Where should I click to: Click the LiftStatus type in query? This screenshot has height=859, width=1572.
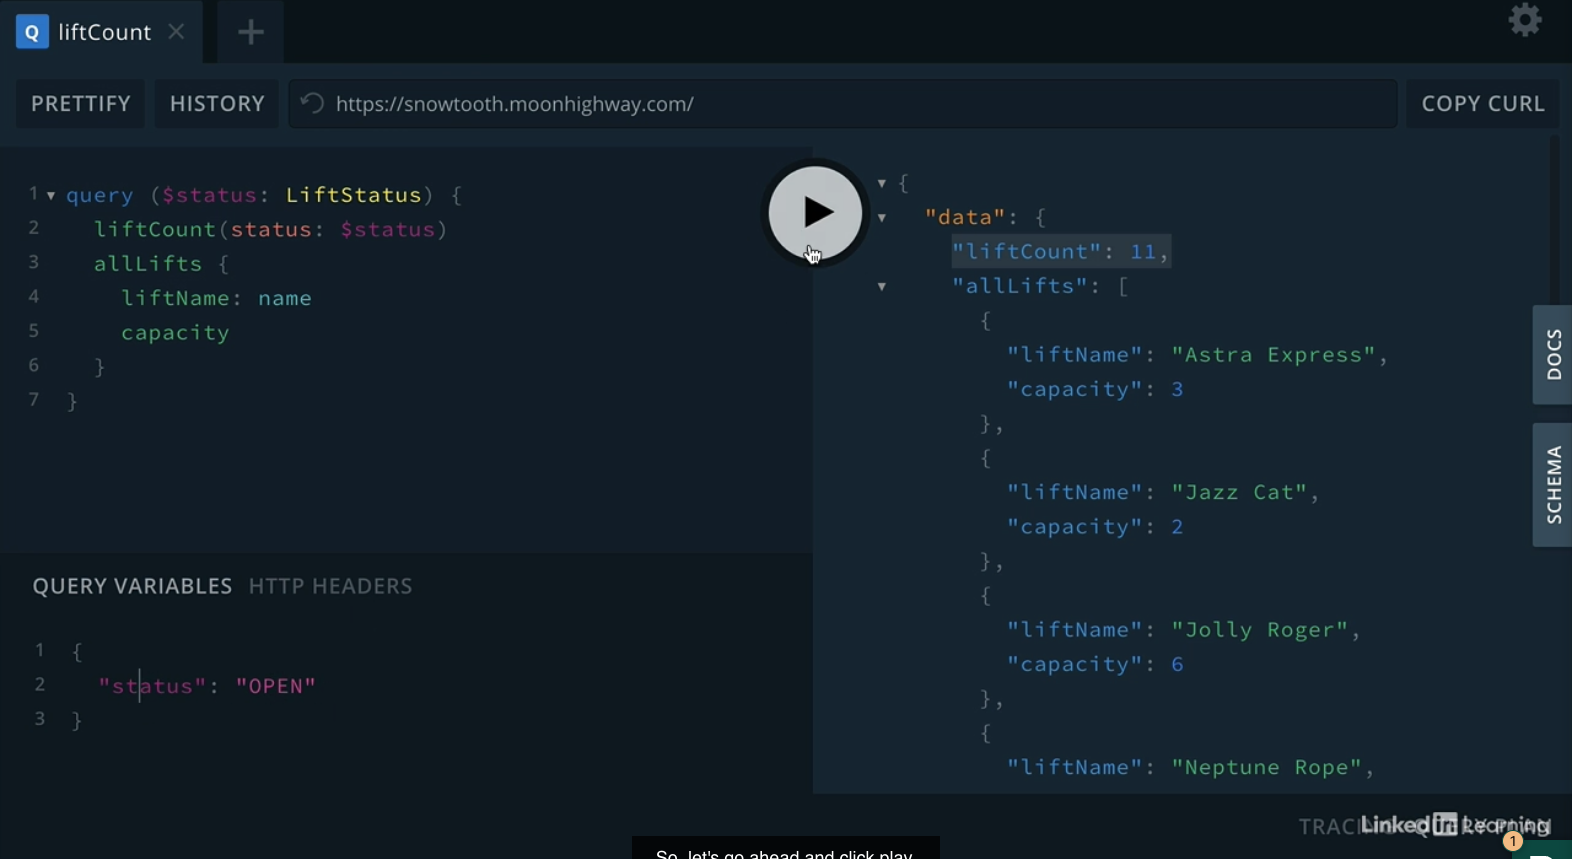click(x=354, y=195)
